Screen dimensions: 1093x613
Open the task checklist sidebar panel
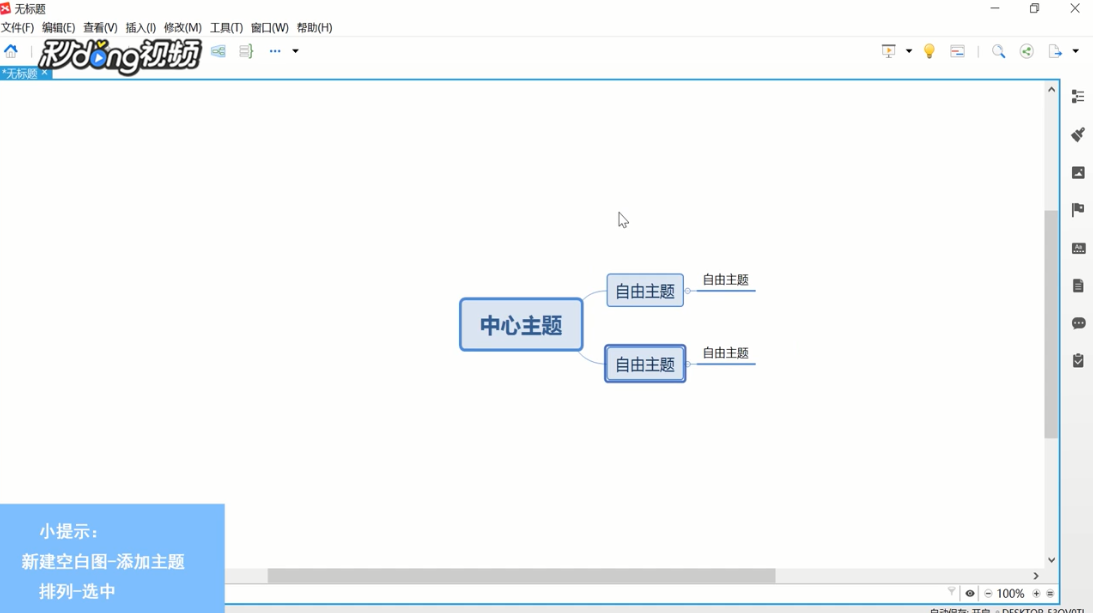pyautogui.click(x=1078, y=361)
